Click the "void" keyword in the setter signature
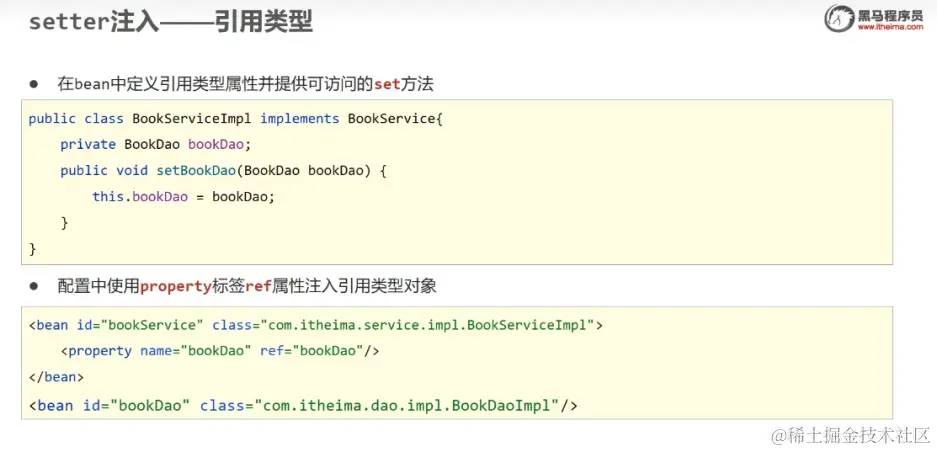The image size is (937, 452). 132,170
